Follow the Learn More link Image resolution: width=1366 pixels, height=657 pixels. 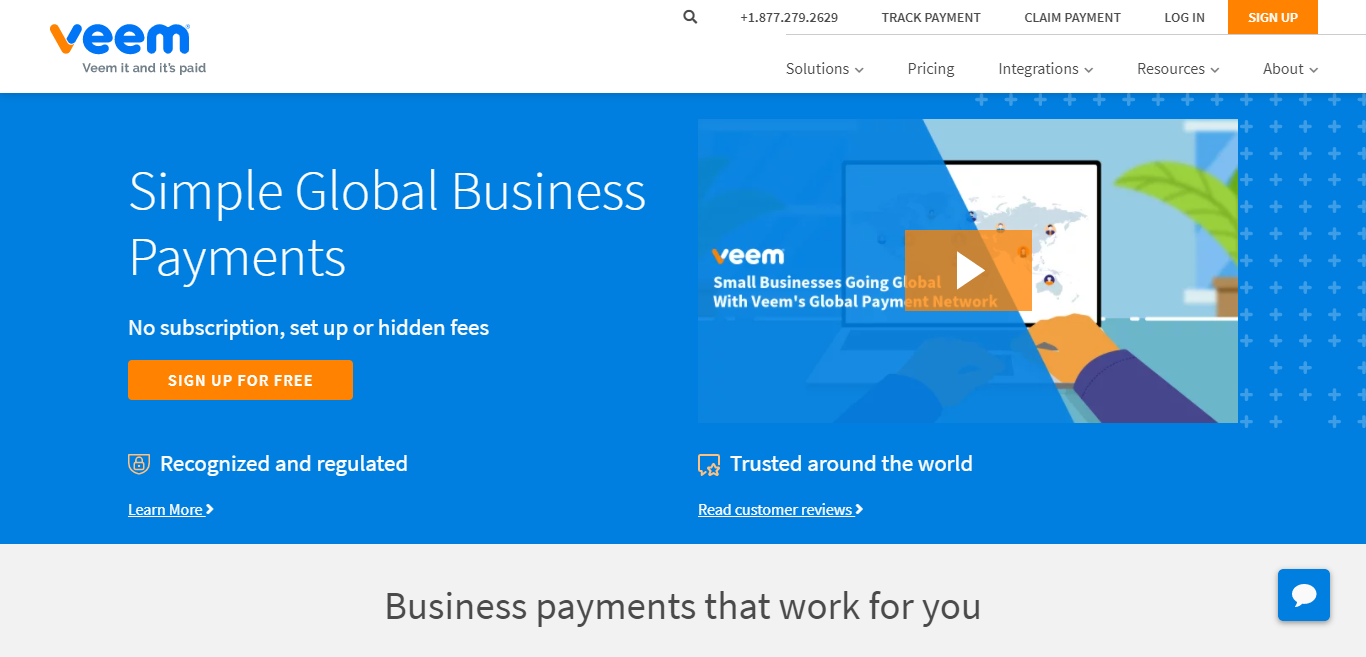tap(171, 510)
